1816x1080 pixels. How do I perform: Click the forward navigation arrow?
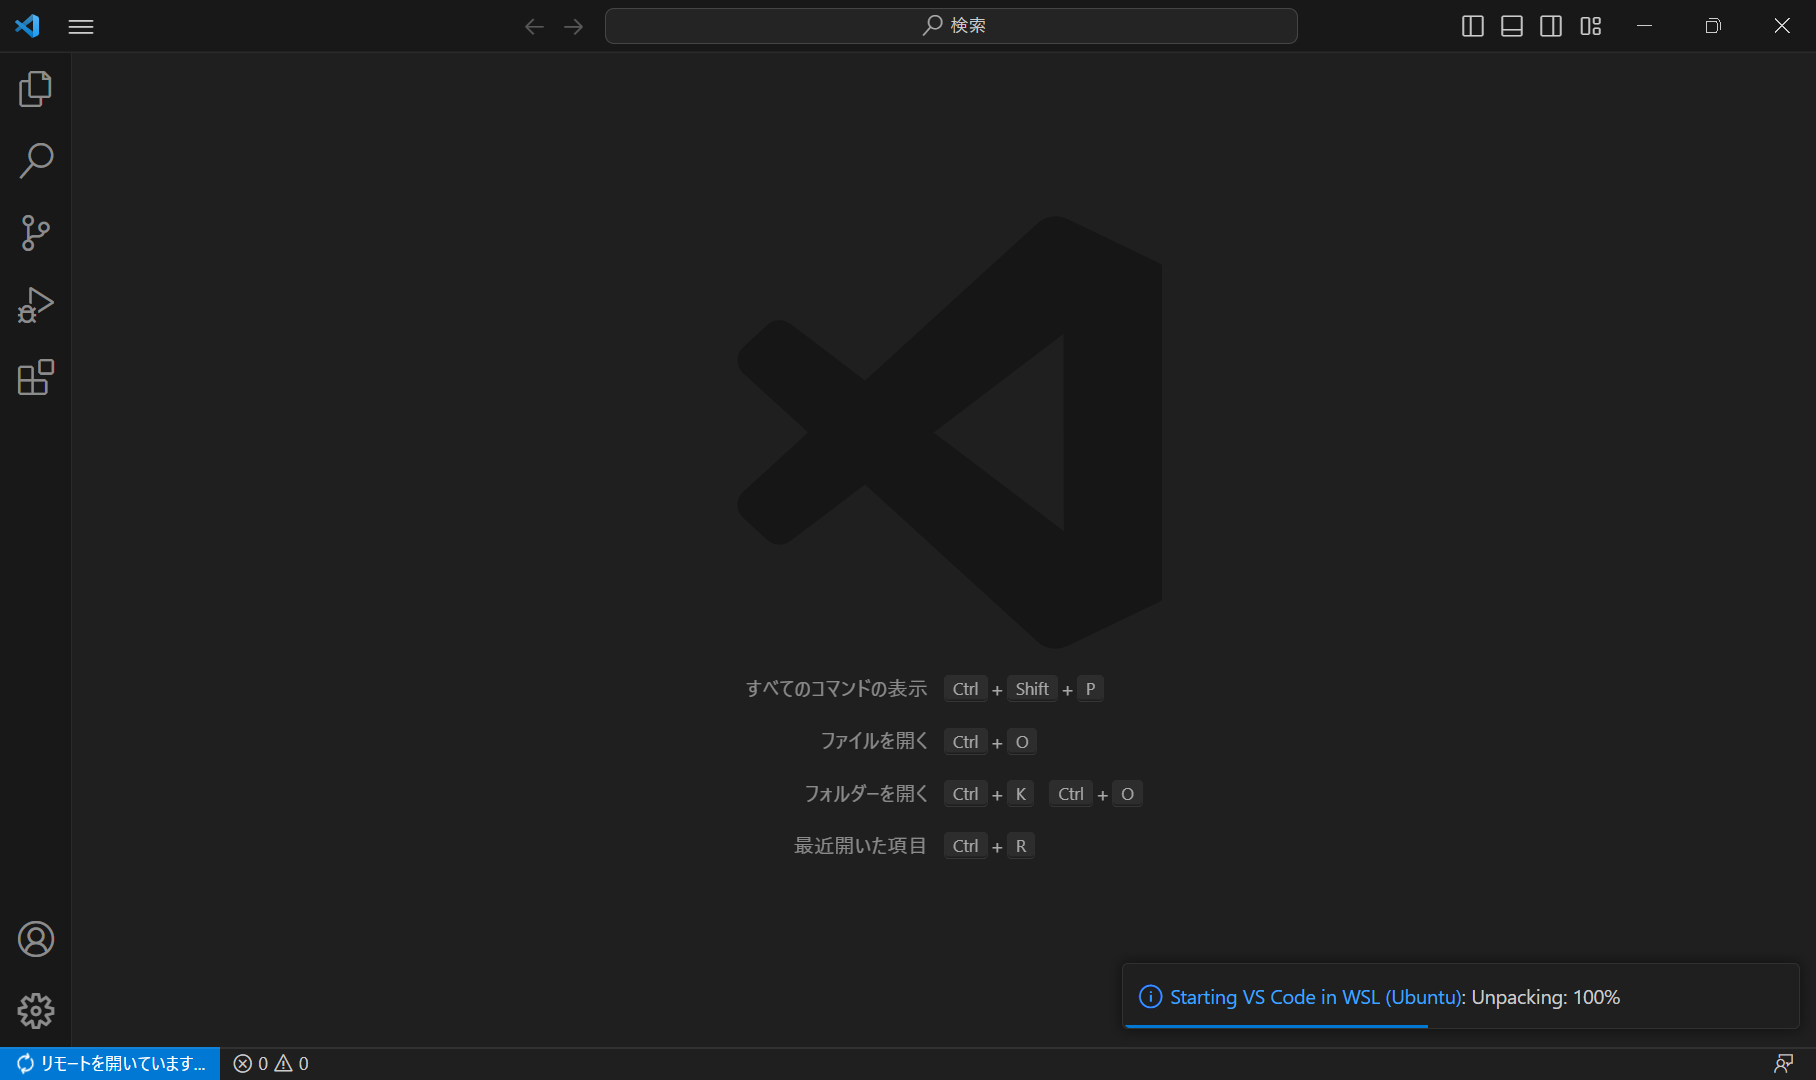(x=573, y=27)
